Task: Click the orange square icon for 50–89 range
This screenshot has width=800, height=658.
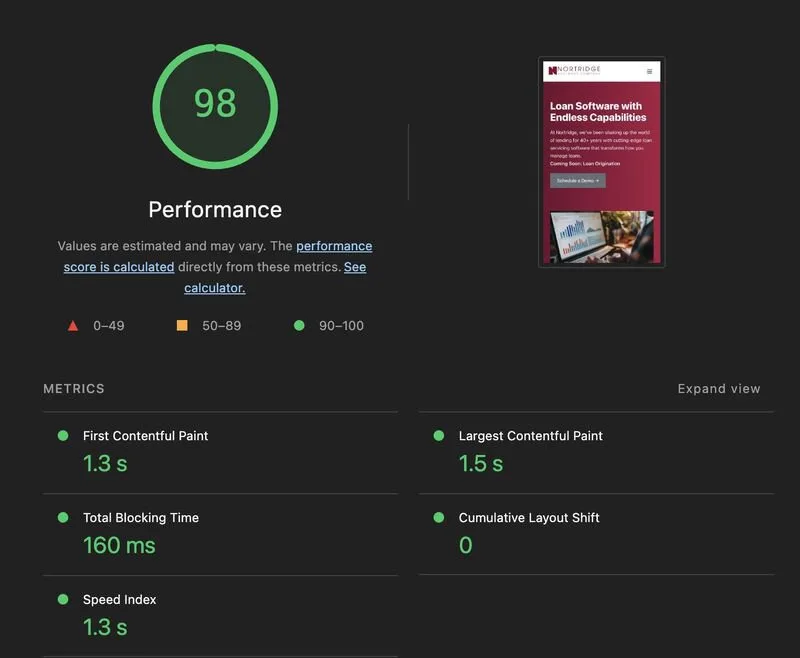Action: [182, 325]
